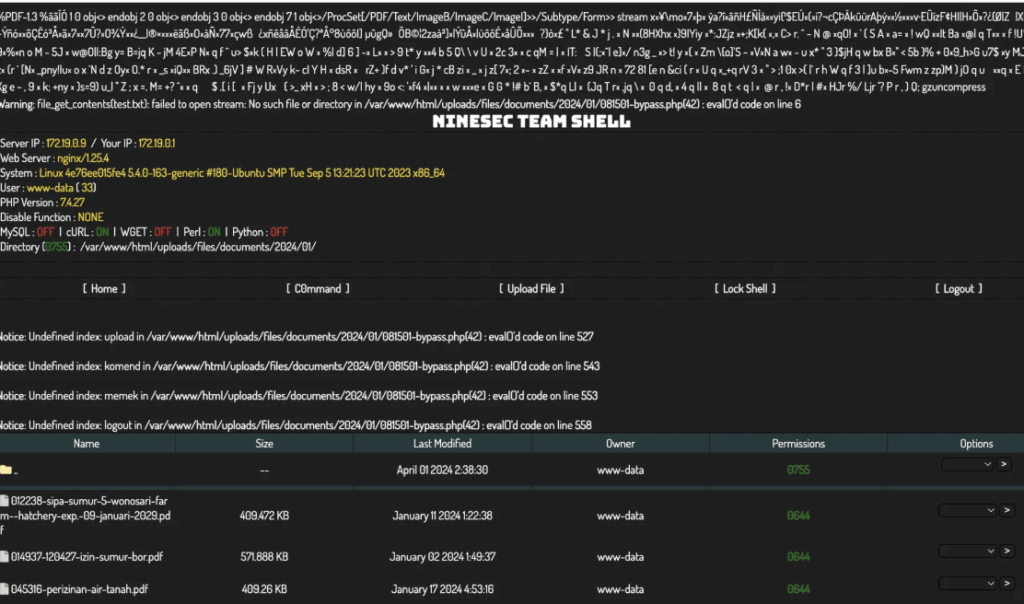1024x604 pixels.
Task: Click the Python OFF status
Action: [x=279, y=232]
